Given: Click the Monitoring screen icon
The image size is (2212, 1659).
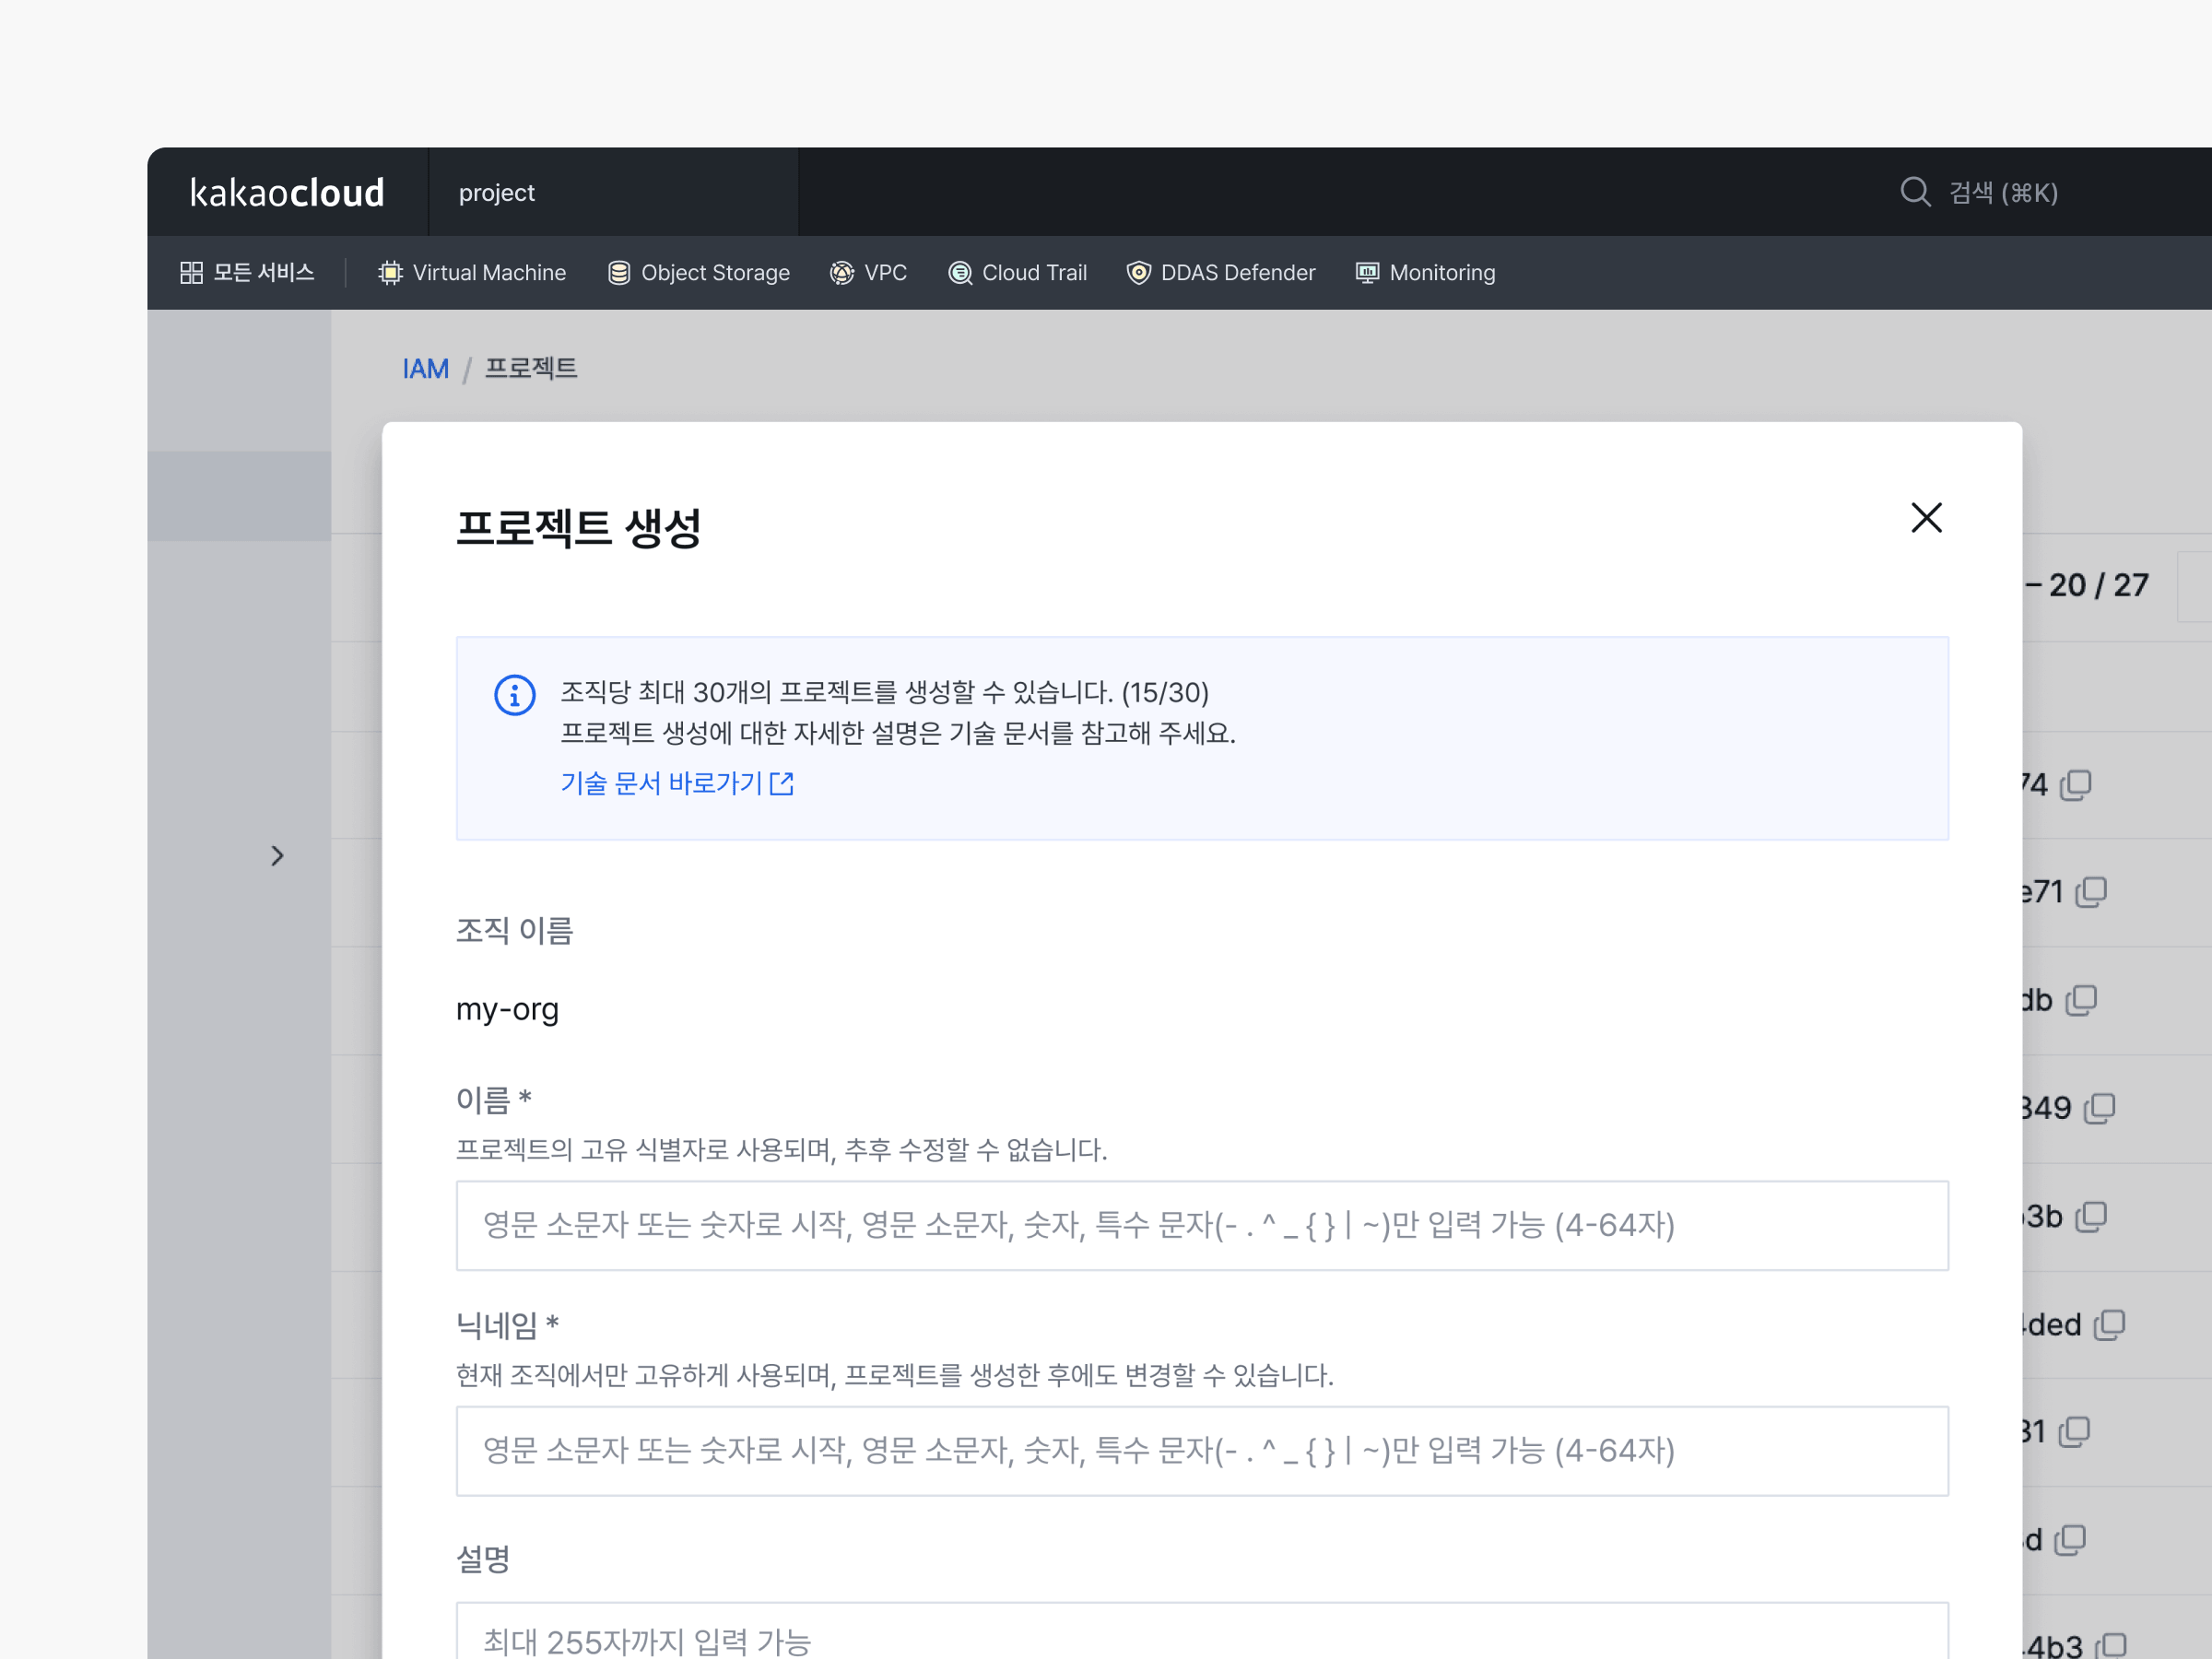Looking at the screenshot, I should point(1367,272).
